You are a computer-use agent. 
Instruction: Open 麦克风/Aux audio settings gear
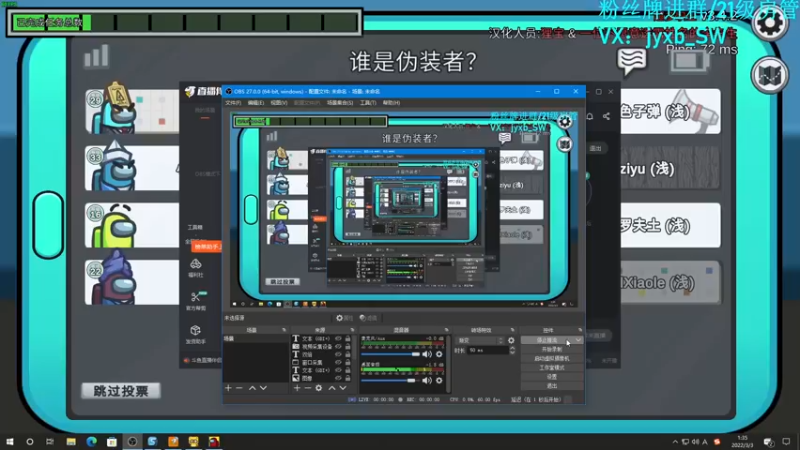439,354
